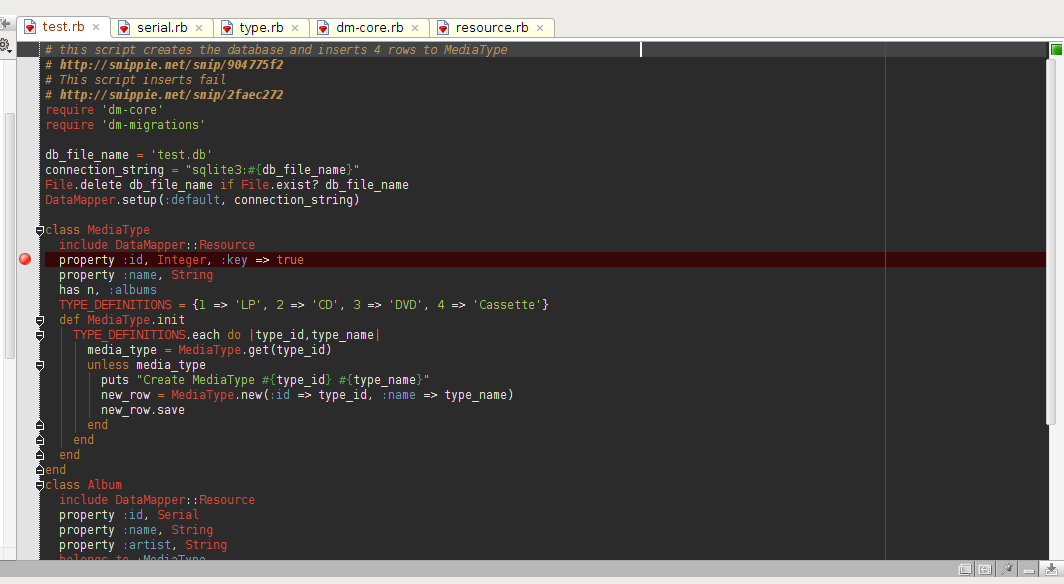Click the line require 'dm-core'
1064x584 pixels.
104,110
